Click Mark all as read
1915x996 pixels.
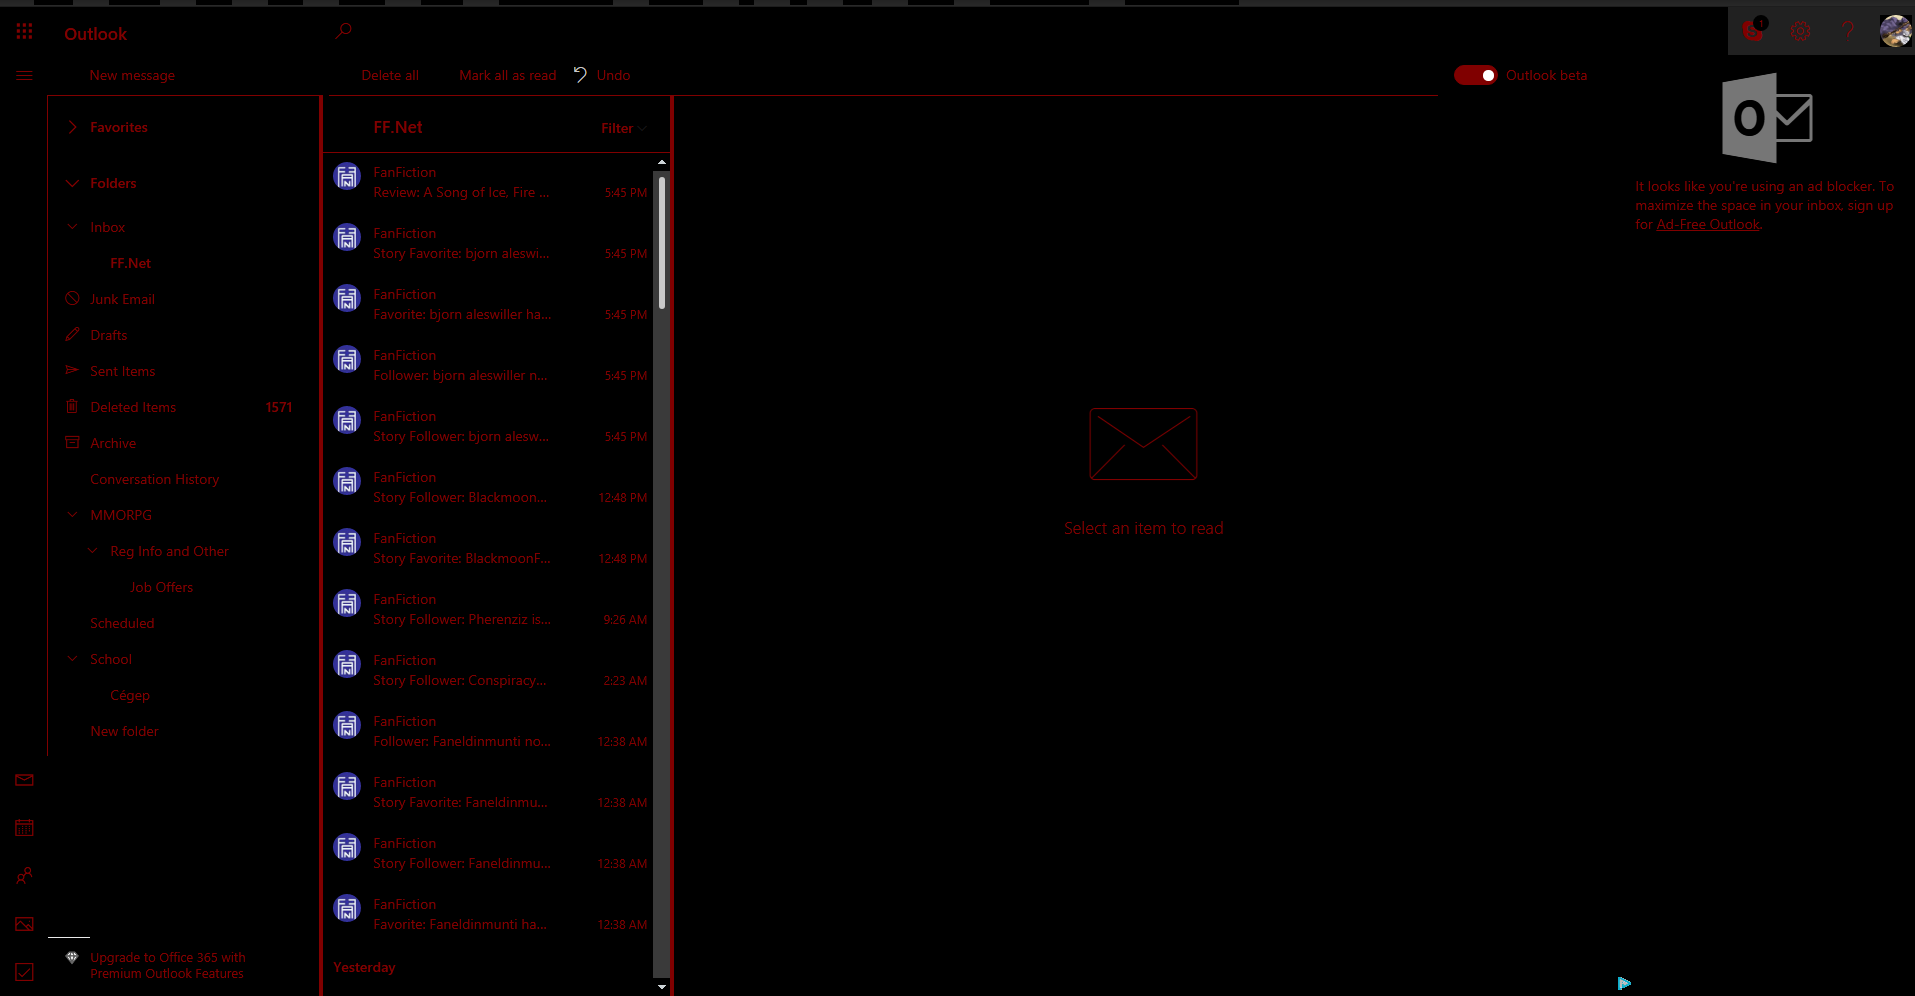[508, 75]
